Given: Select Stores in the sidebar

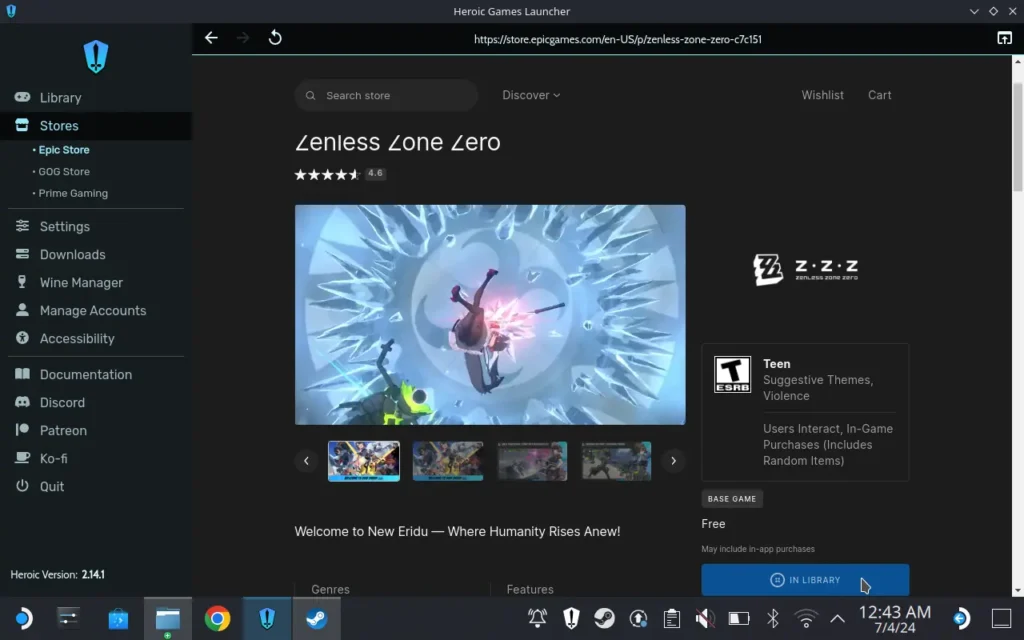Looking at the screenshot, I should click(96, 125).
